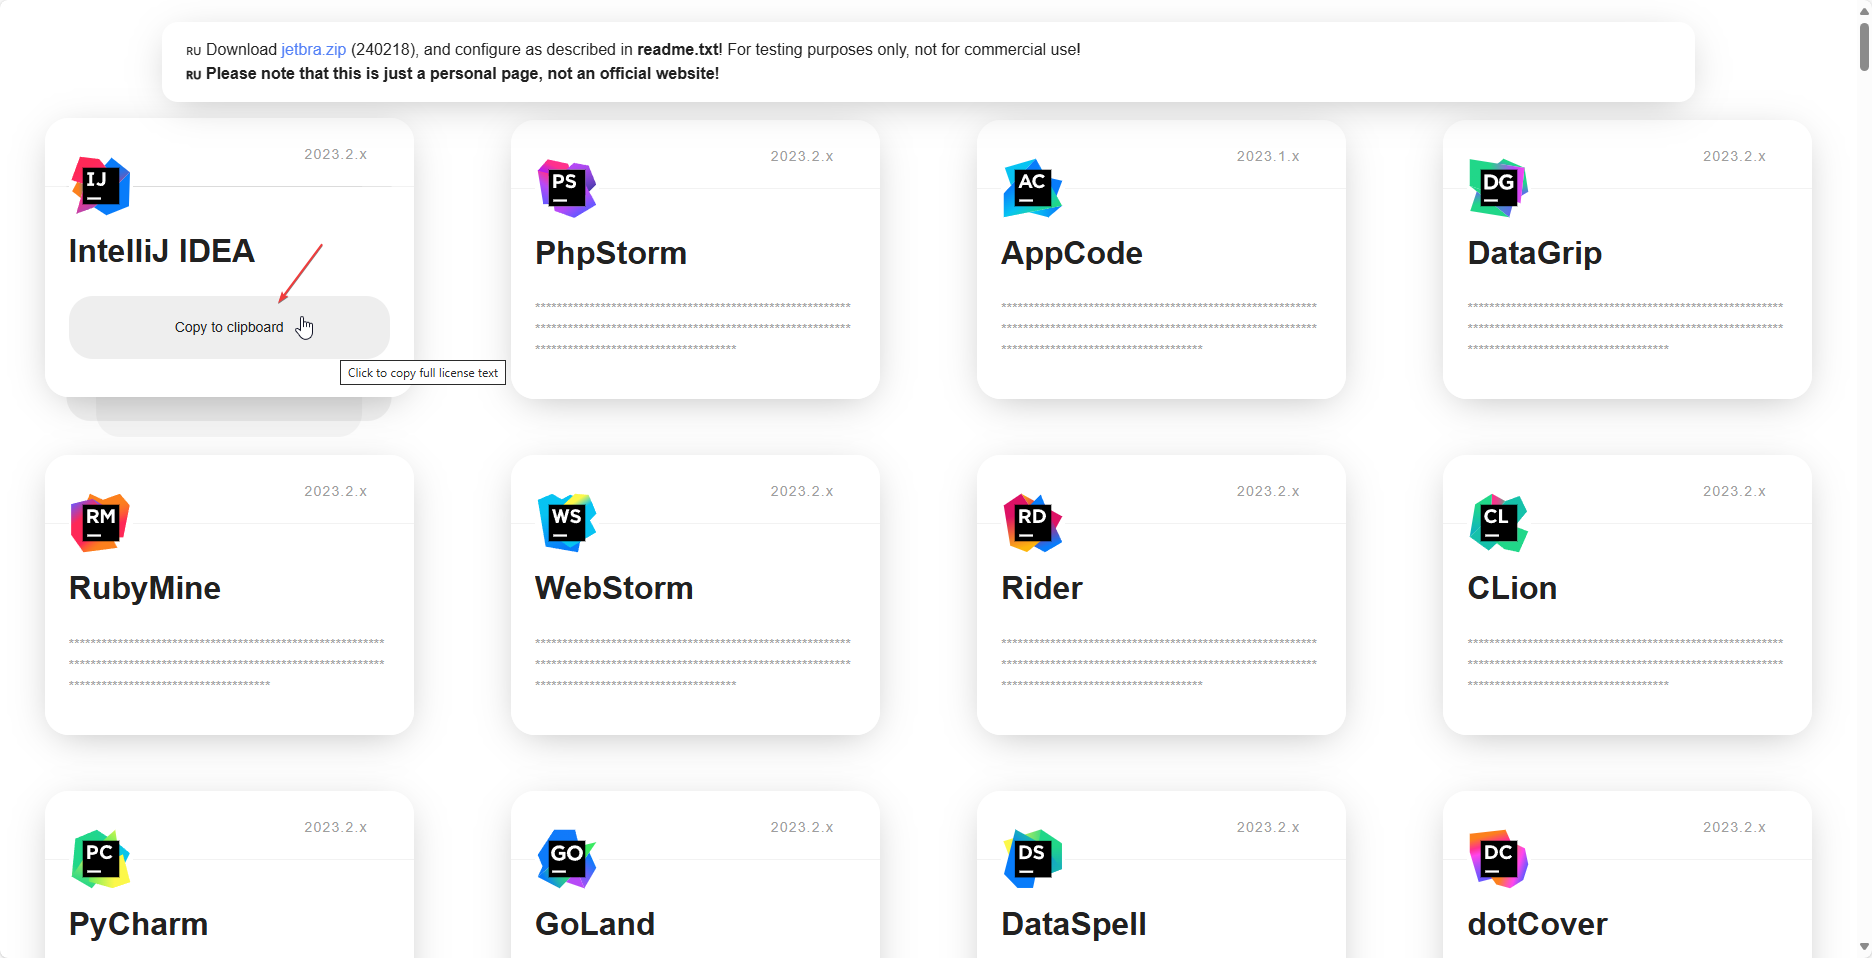Click the RubyMine card title
The height and width of the screenshot is (958, 1872).
coord(145,588)
